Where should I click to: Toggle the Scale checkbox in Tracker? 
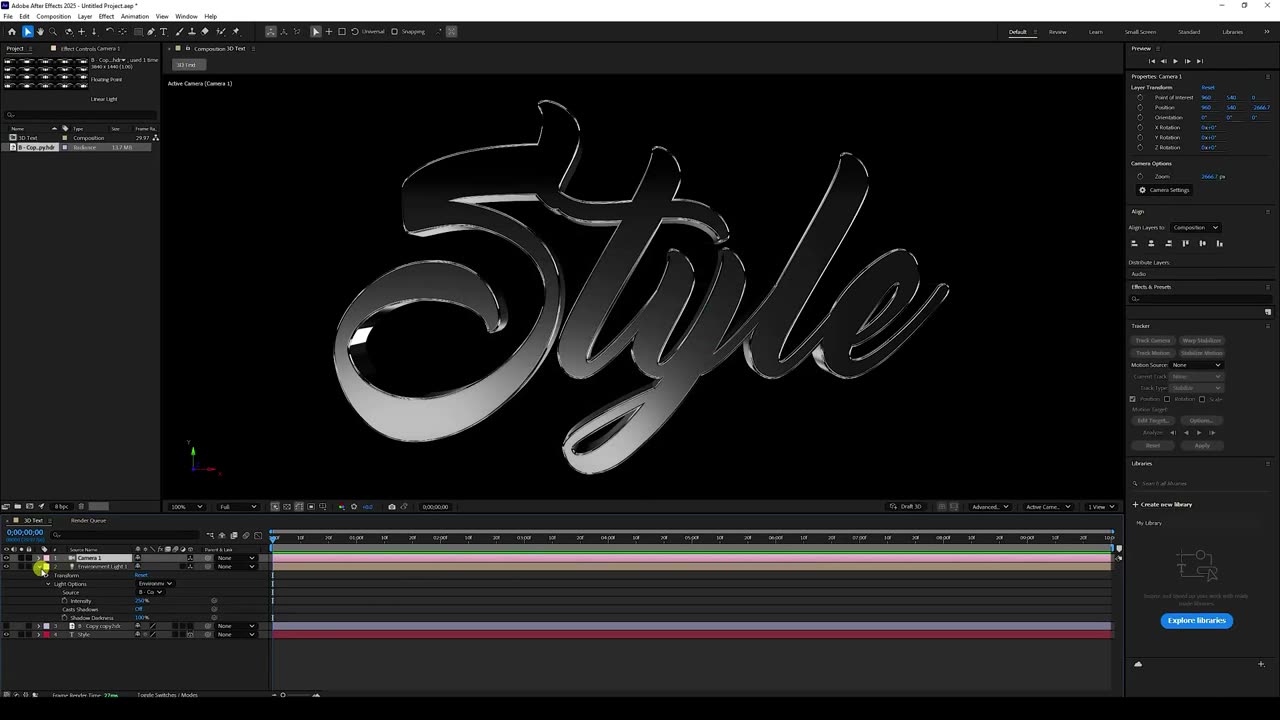(1202, 399)
